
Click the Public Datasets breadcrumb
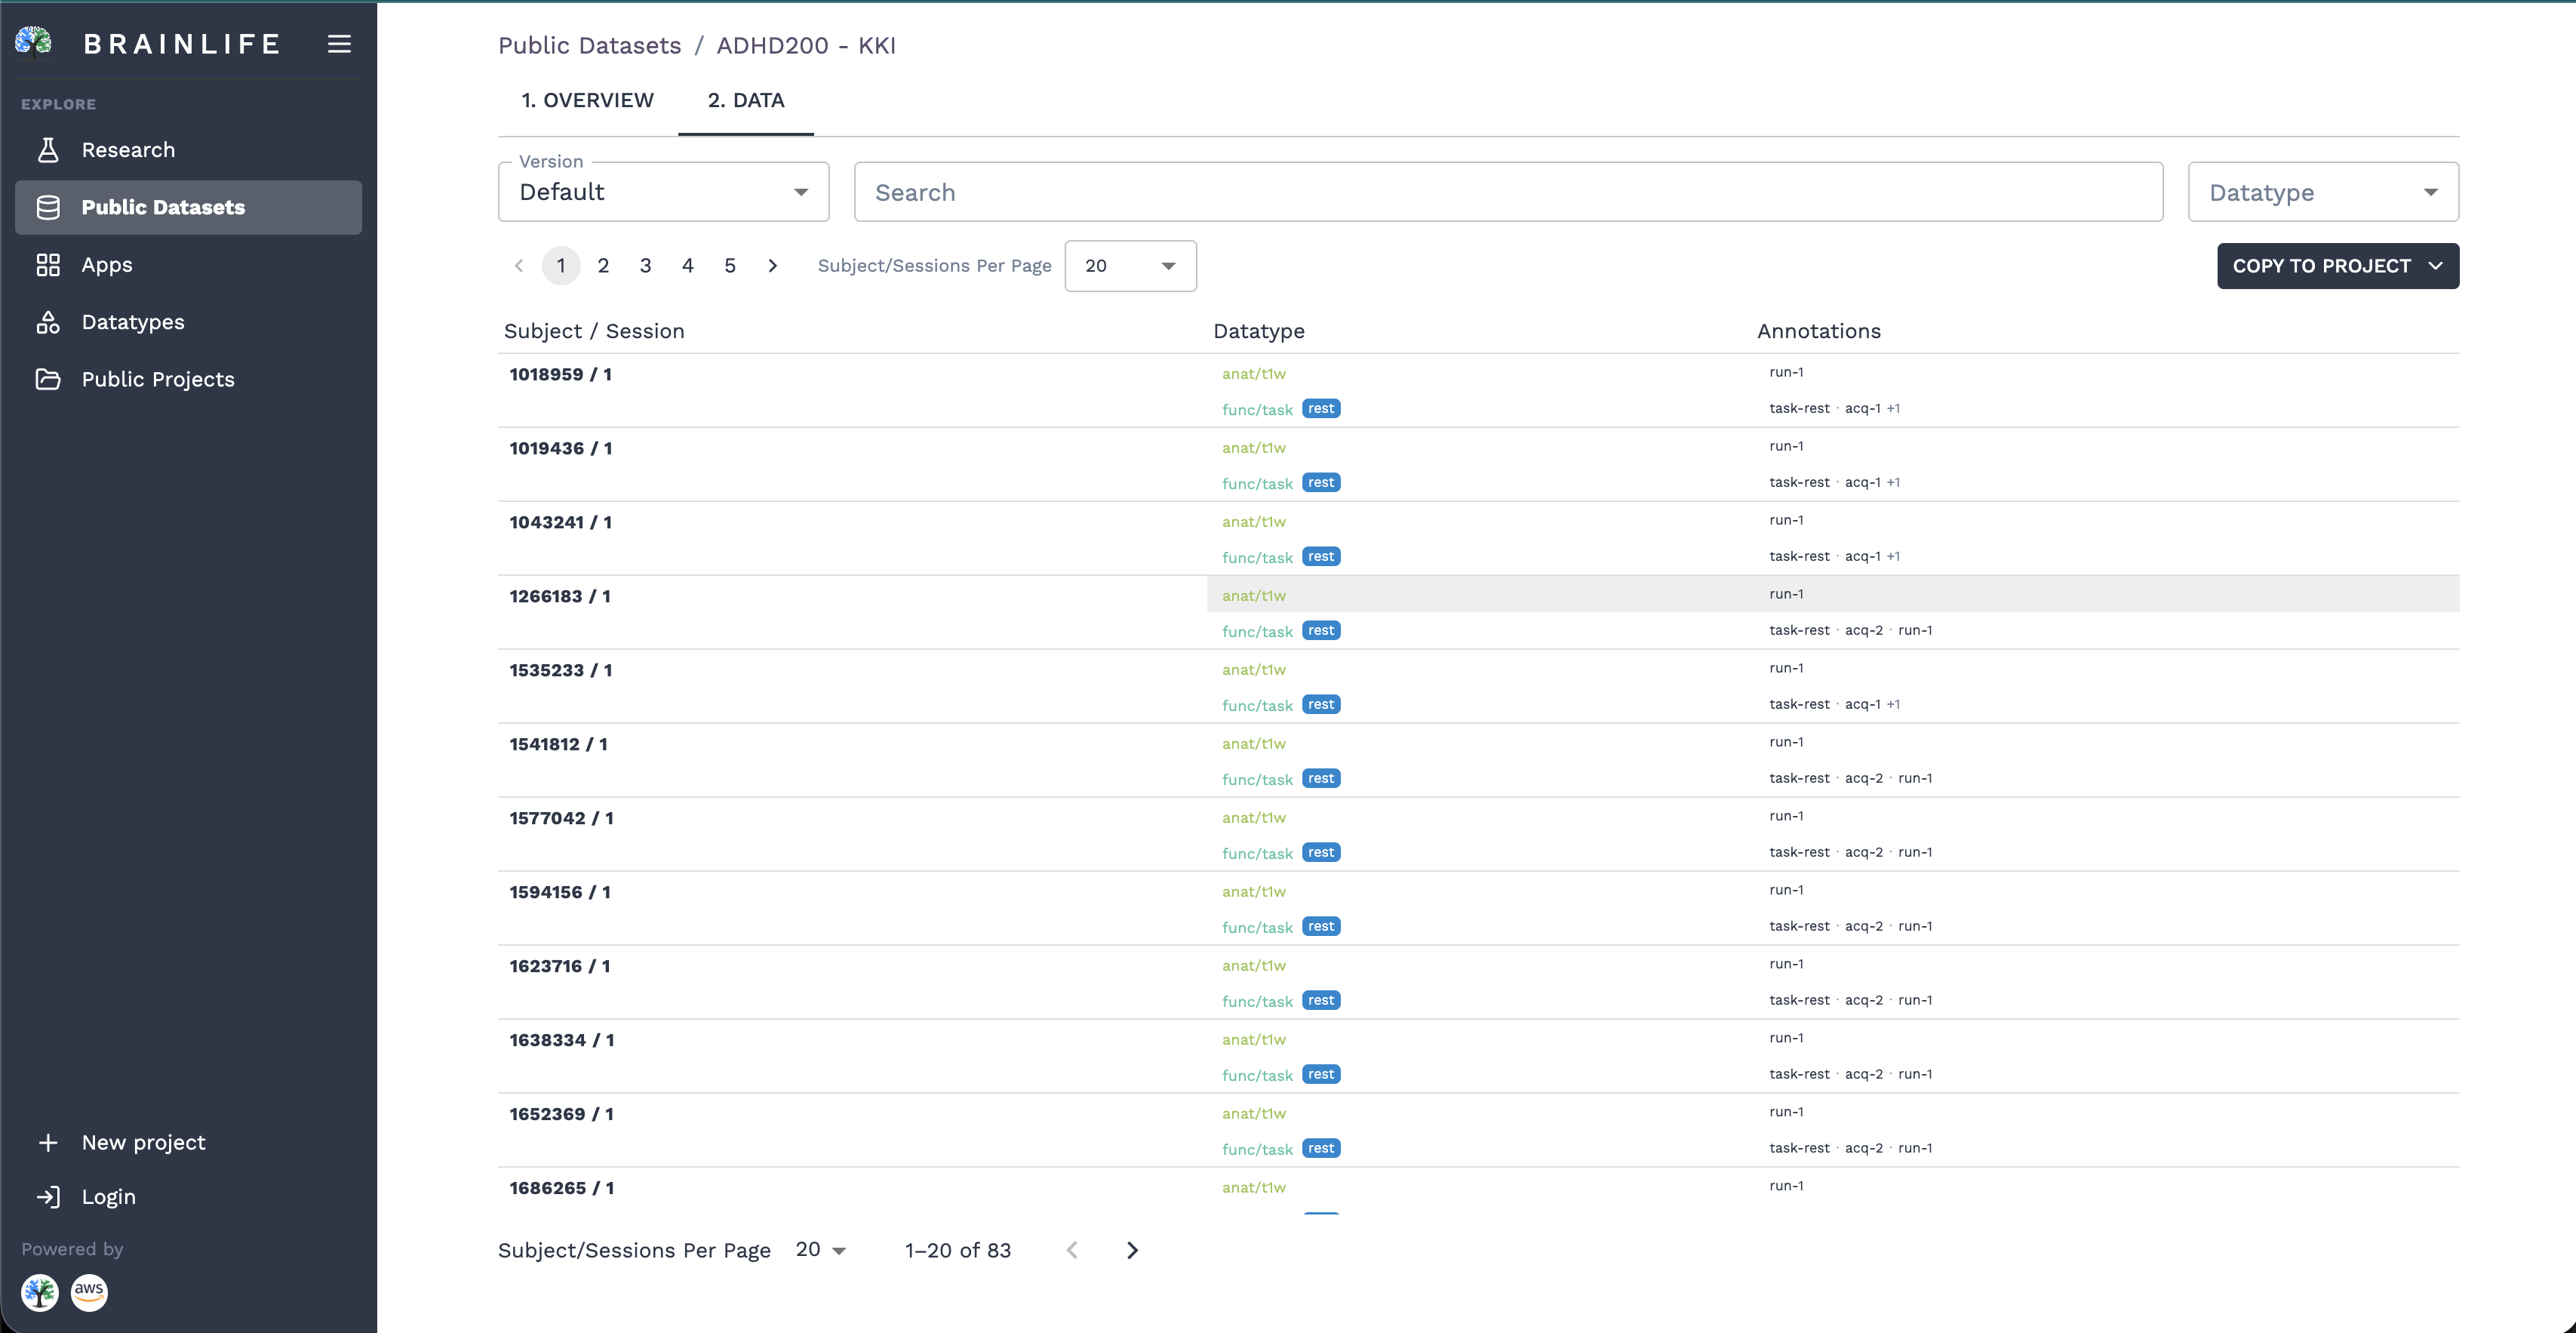click(590, 46)
